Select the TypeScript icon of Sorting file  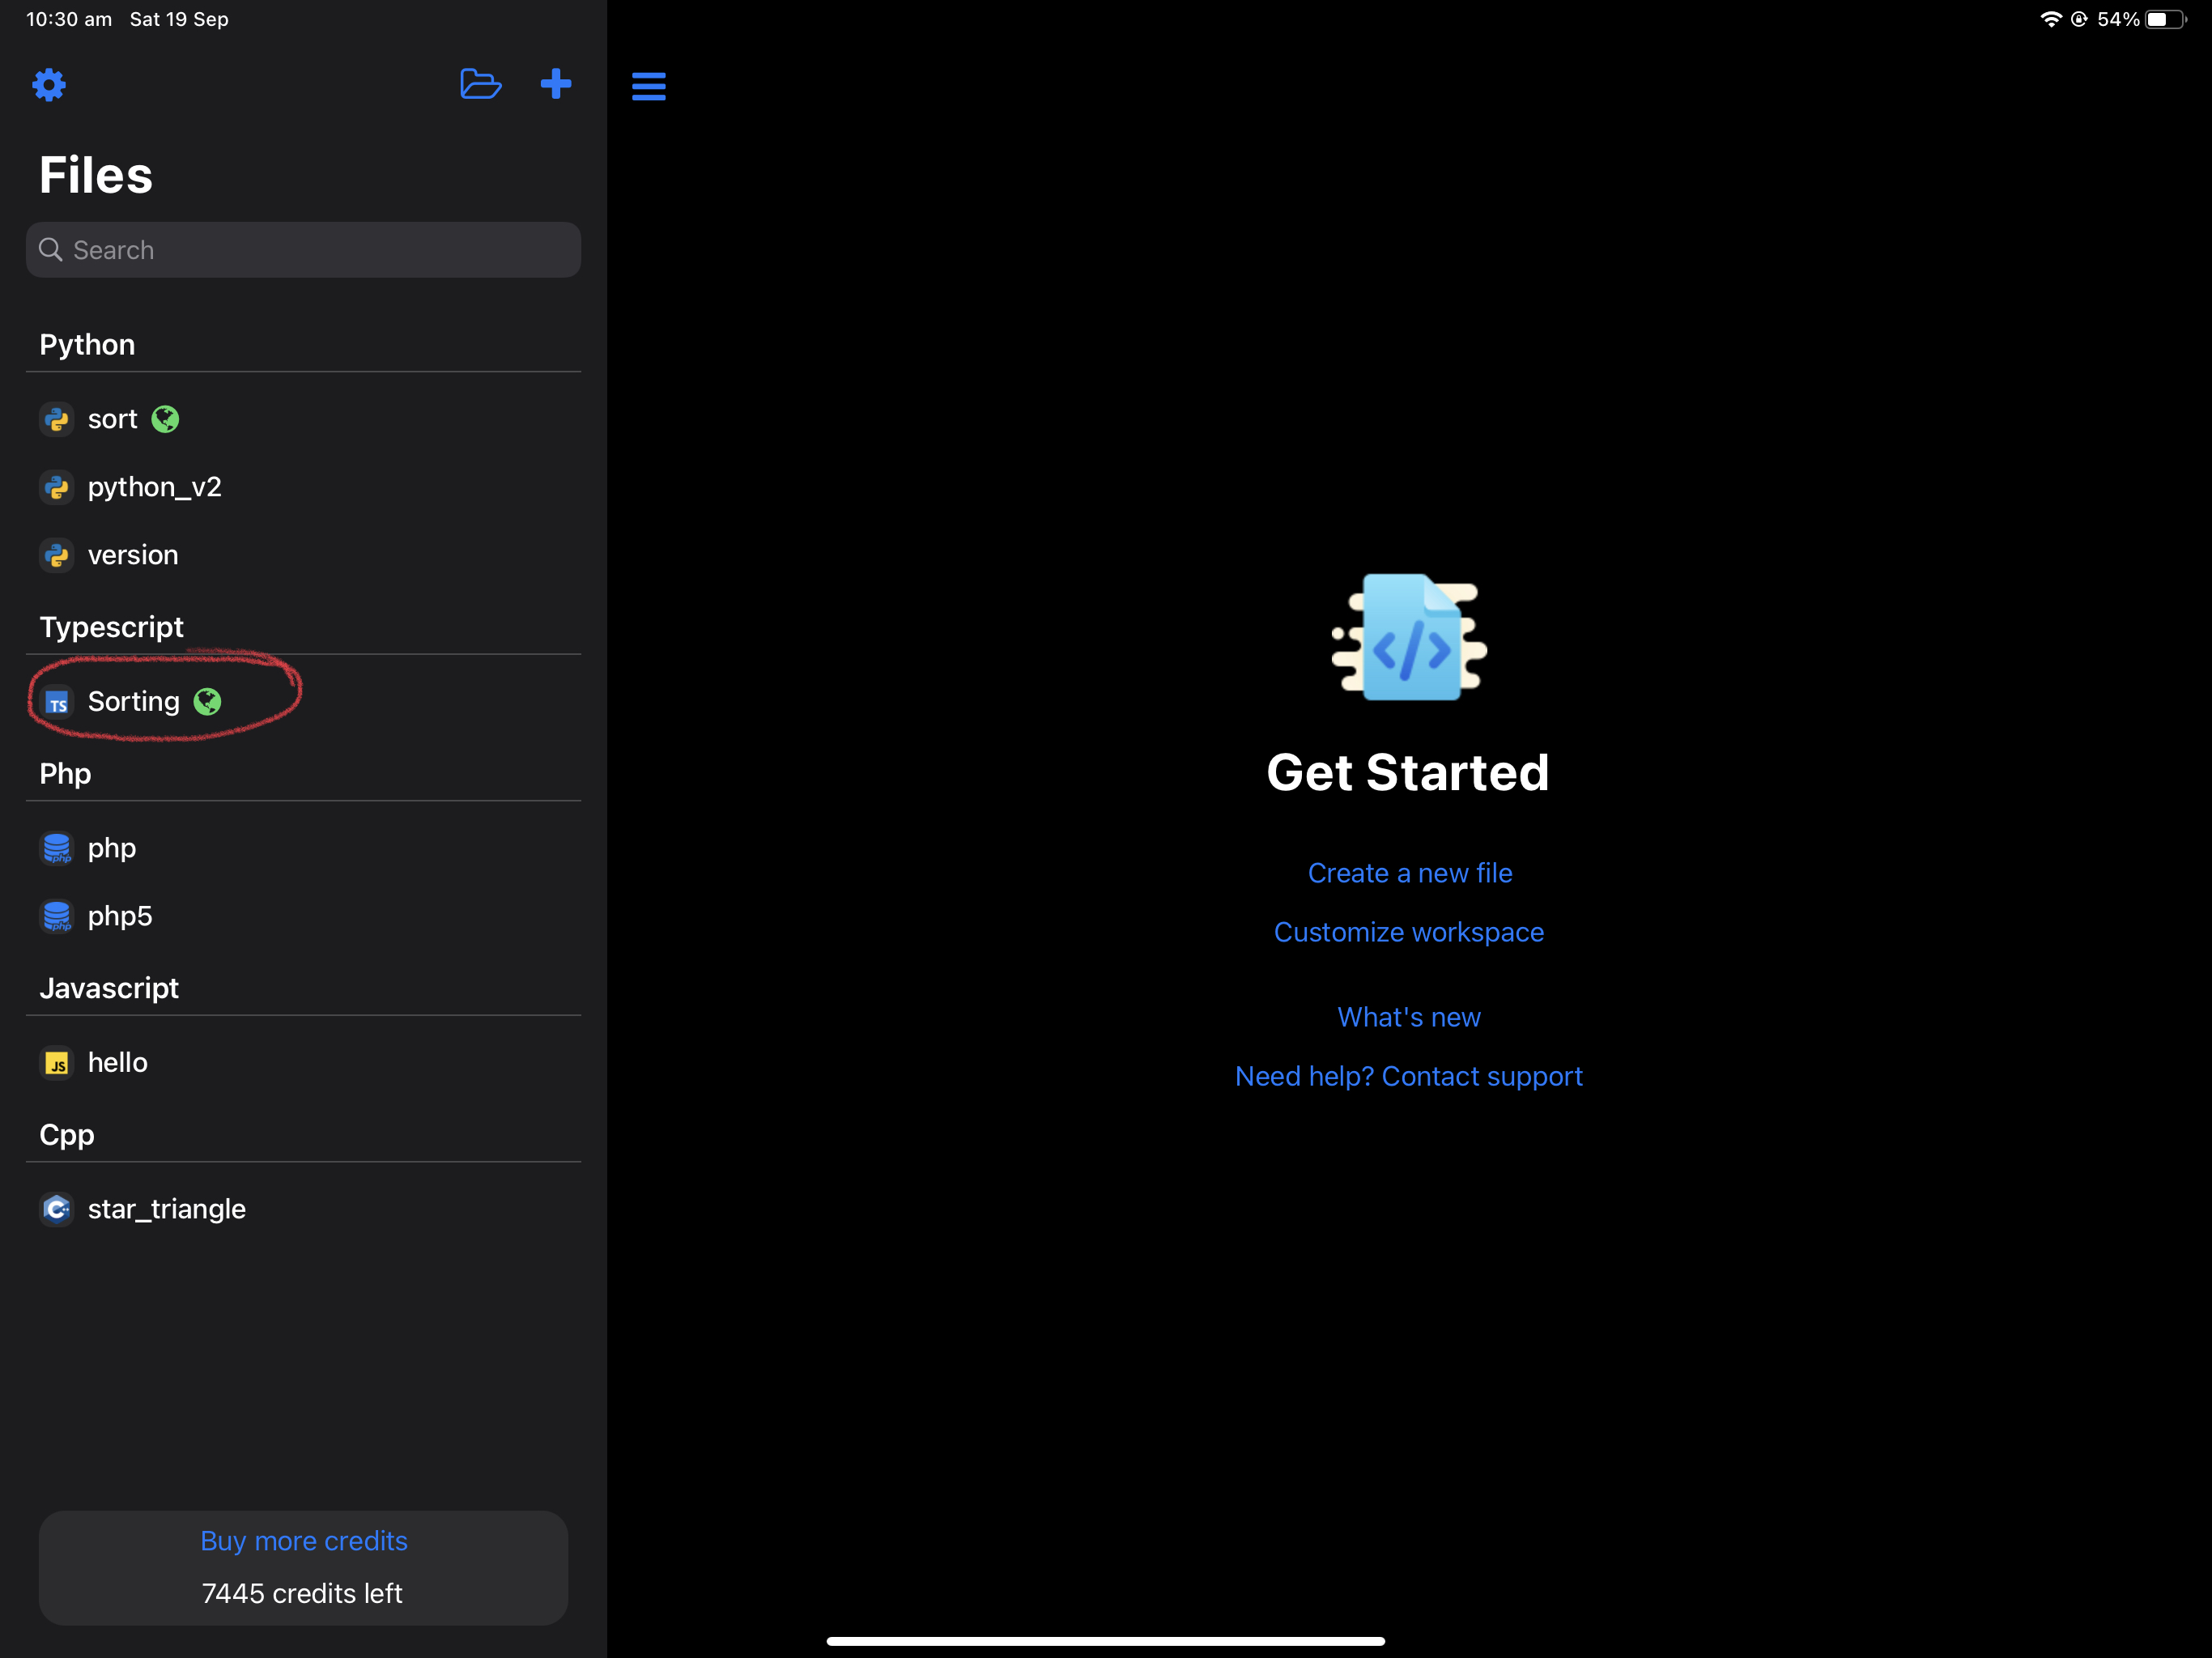57,703
